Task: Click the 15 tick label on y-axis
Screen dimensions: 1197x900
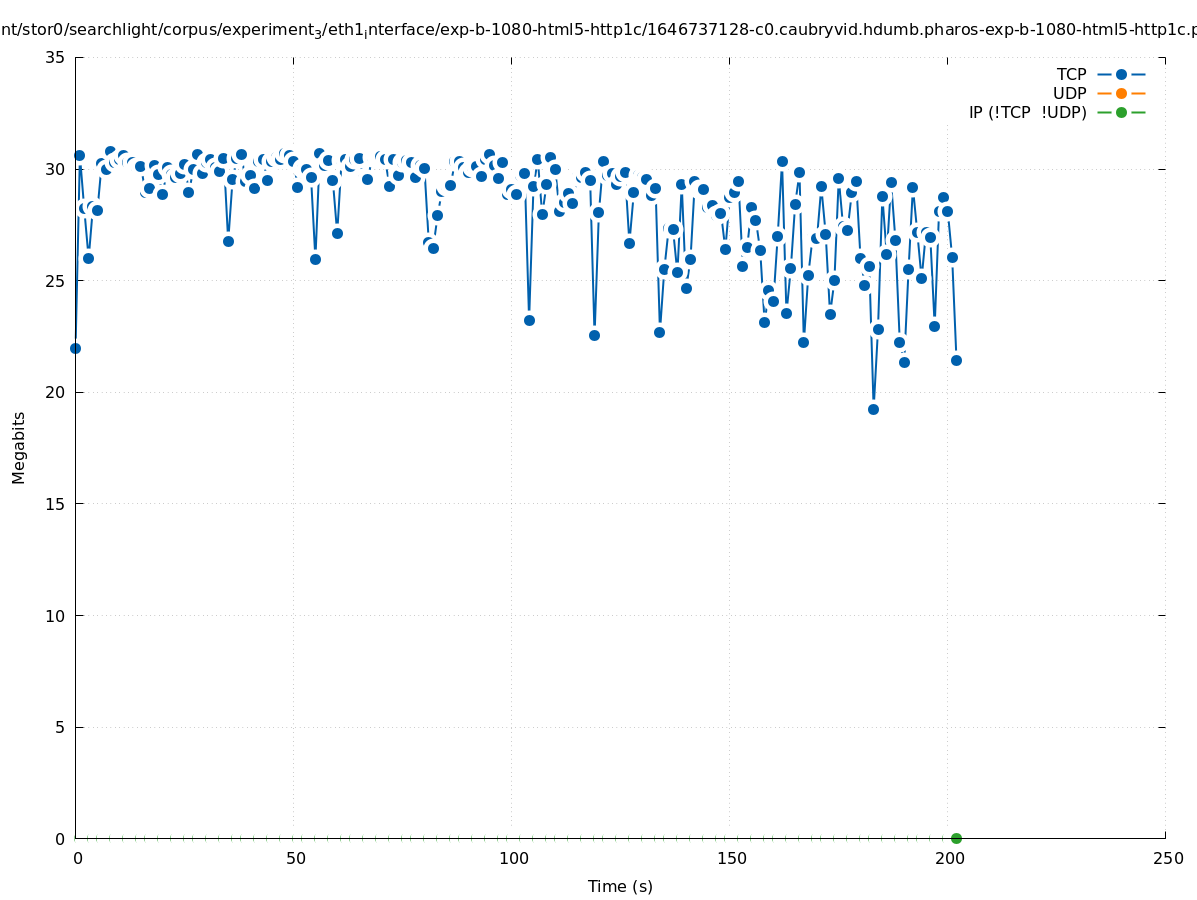Action: [x=56, y=504]
